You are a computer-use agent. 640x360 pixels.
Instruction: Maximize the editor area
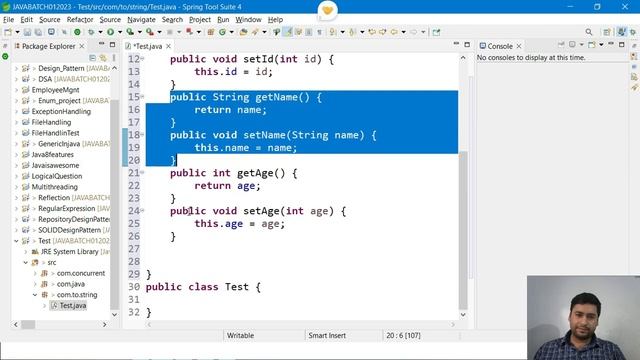point(467,44)
